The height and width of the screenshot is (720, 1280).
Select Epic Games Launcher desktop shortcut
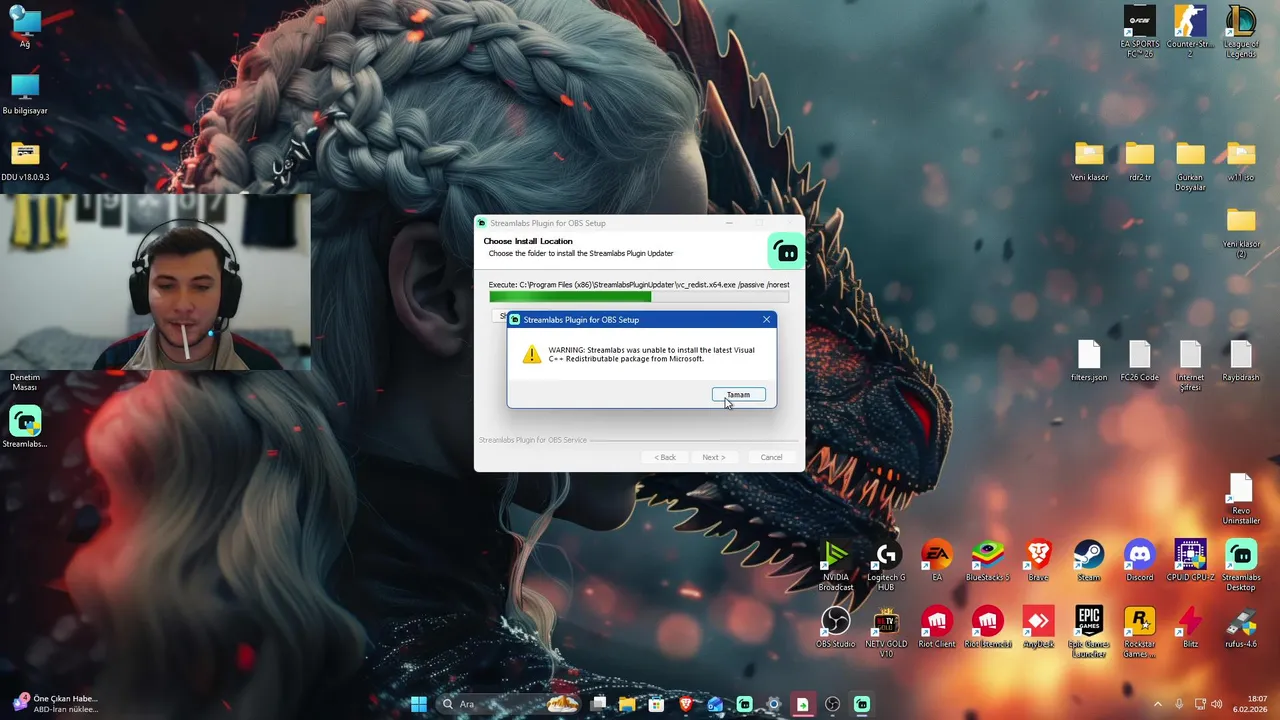[x=1089, y=633]
